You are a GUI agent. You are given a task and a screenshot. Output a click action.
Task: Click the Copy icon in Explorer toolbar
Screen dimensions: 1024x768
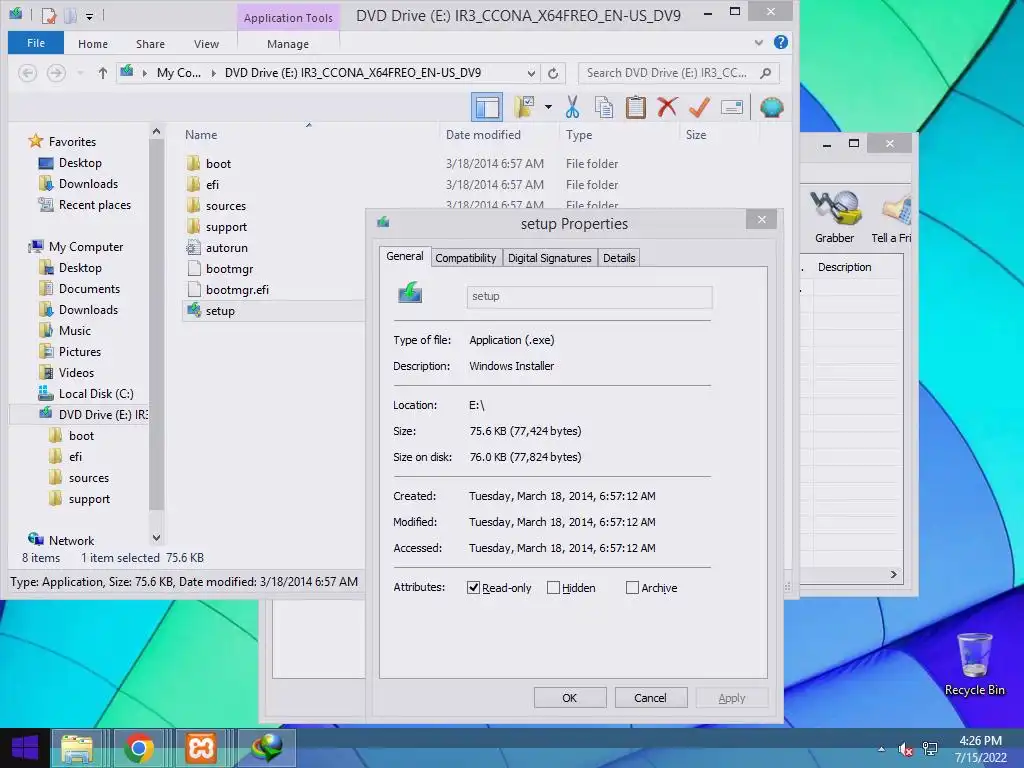pos(604,107)
